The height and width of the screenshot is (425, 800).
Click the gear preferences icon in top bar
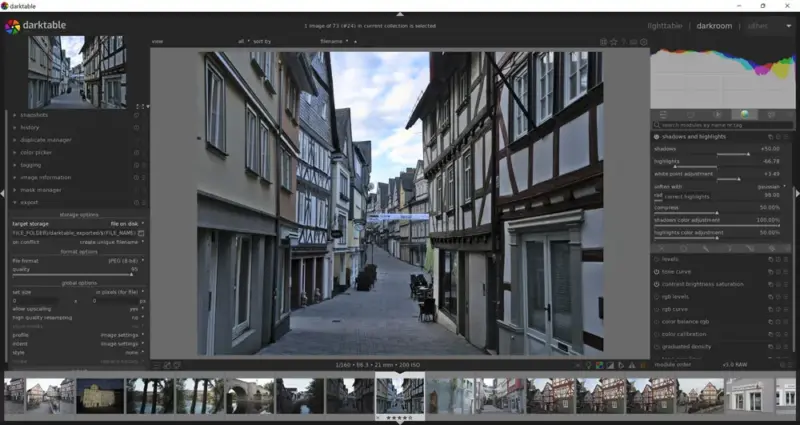click(x=643, y=42)
